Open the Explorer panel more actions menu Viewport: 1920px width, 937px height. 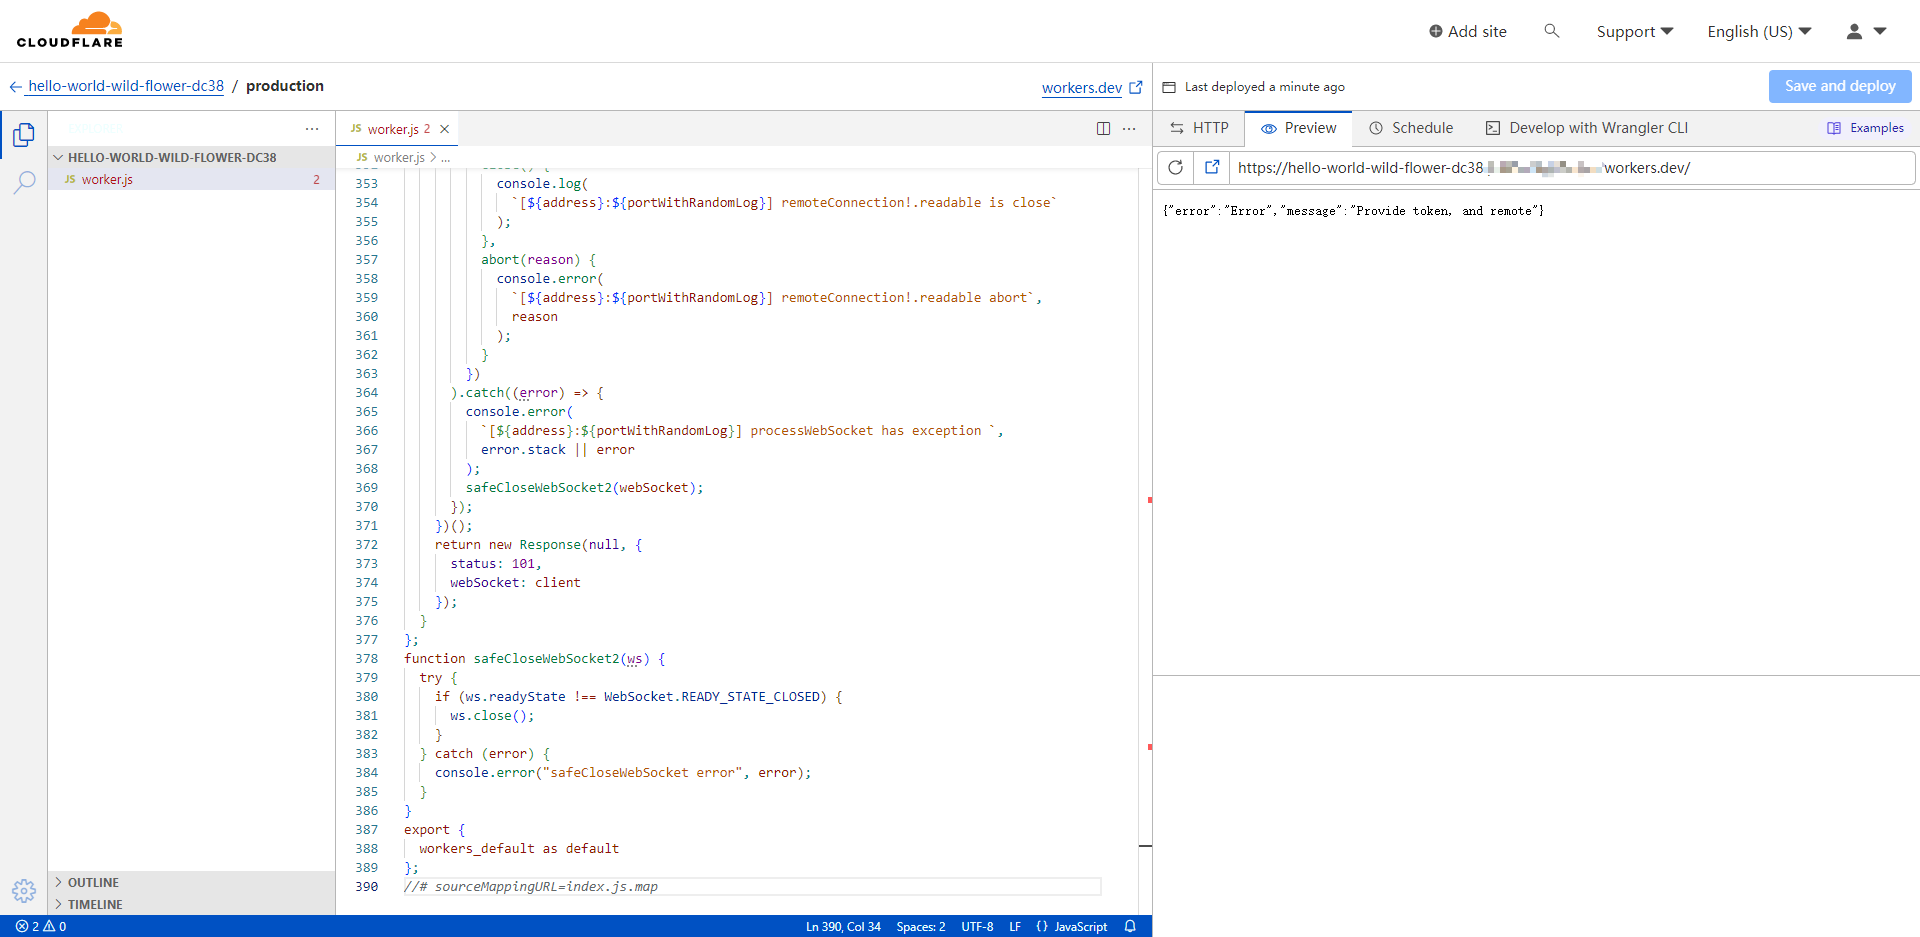click(x=312, y=129)
